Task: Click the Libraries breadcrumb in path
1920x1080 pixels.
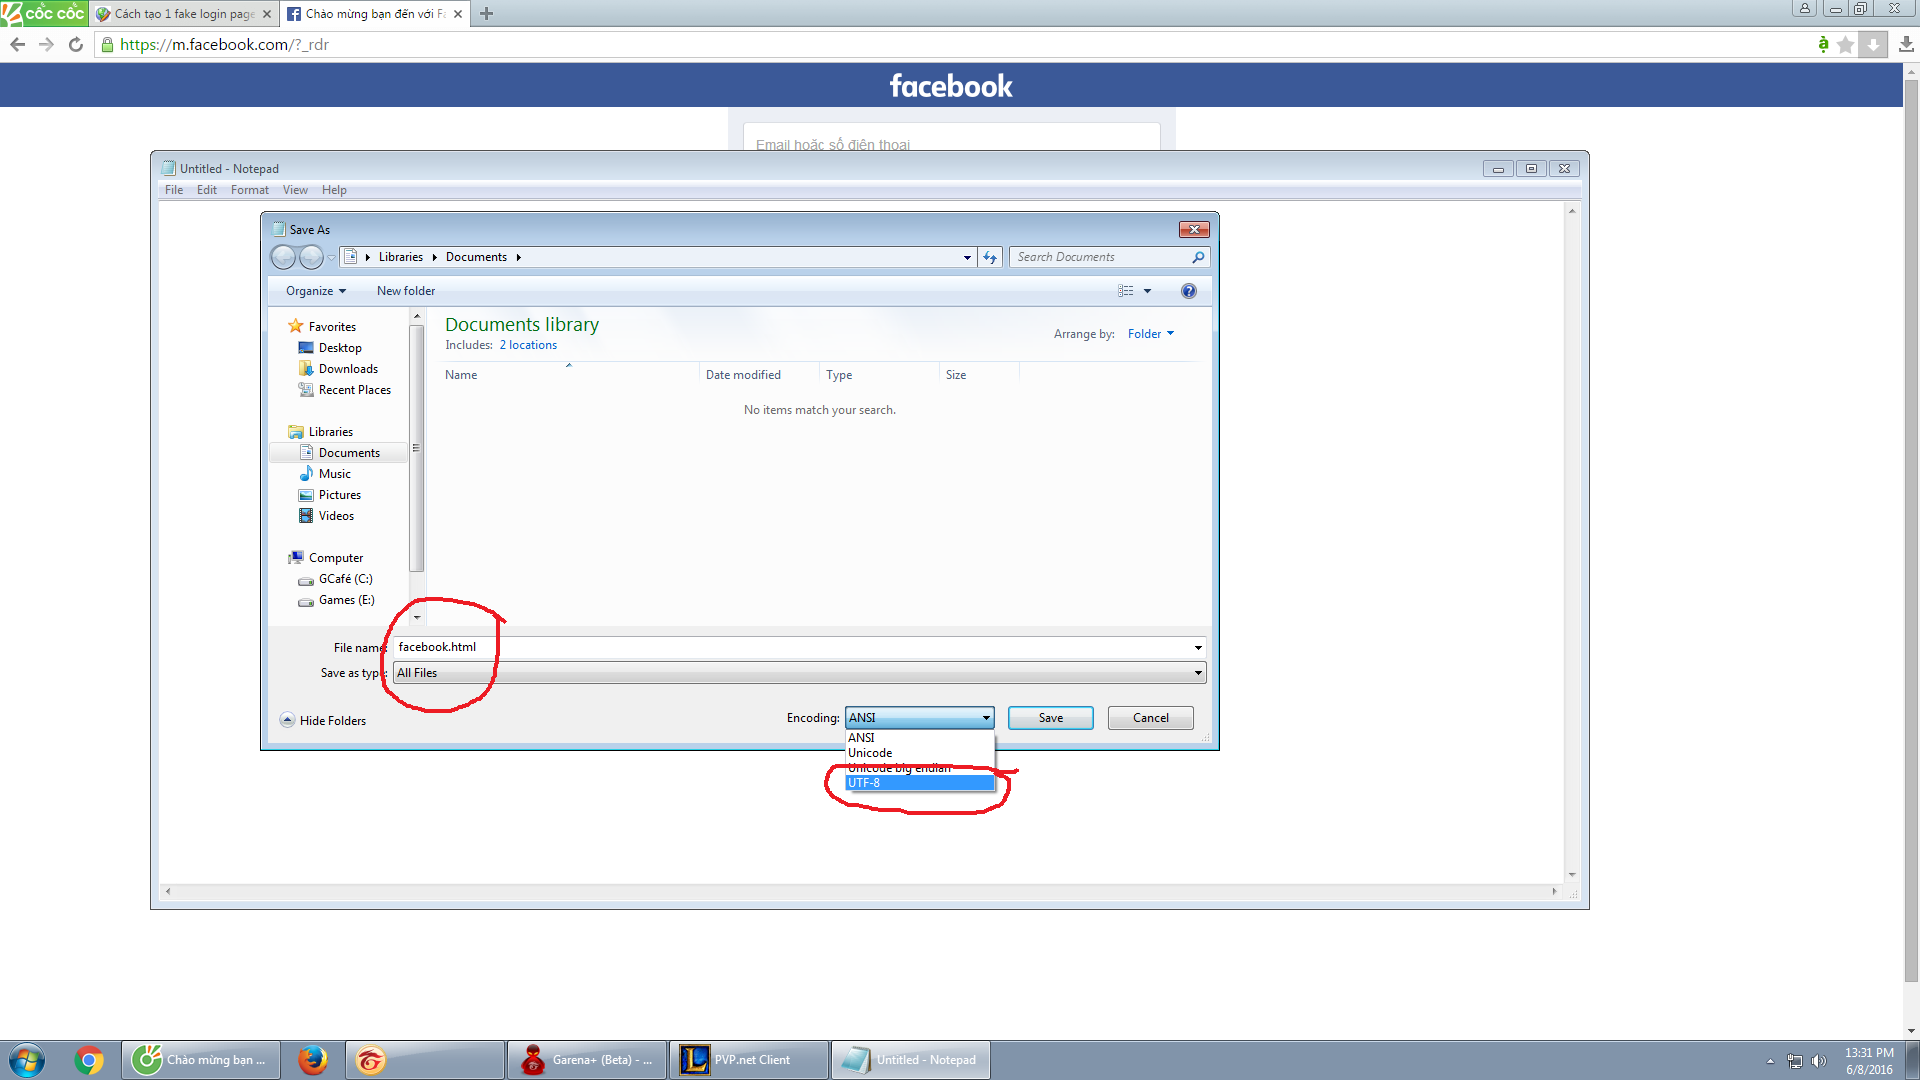Action: point(400,257)
